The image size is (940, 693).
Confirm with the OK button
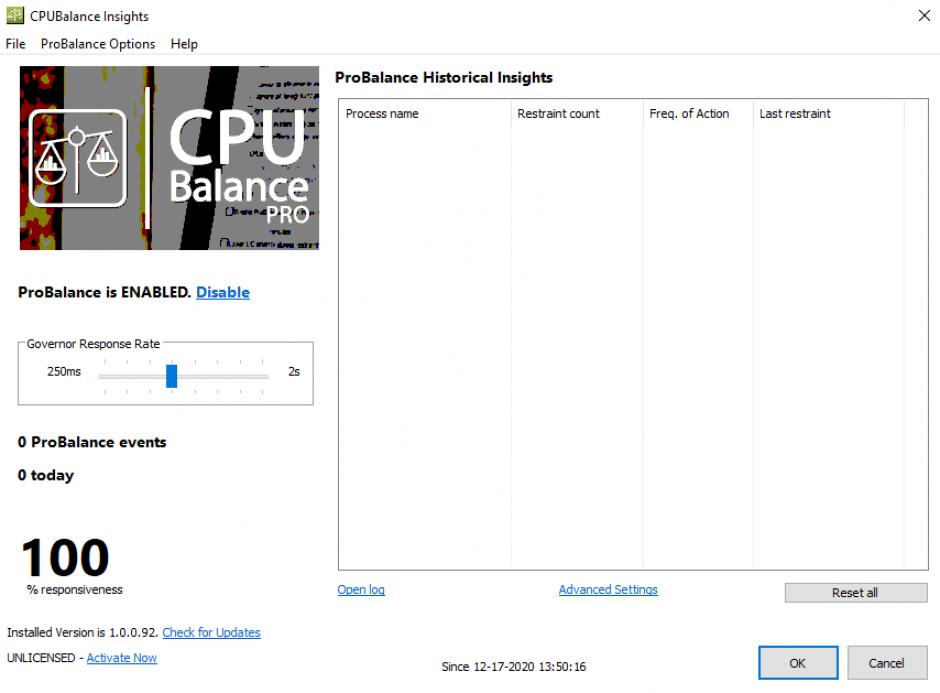tap(798, 662)
